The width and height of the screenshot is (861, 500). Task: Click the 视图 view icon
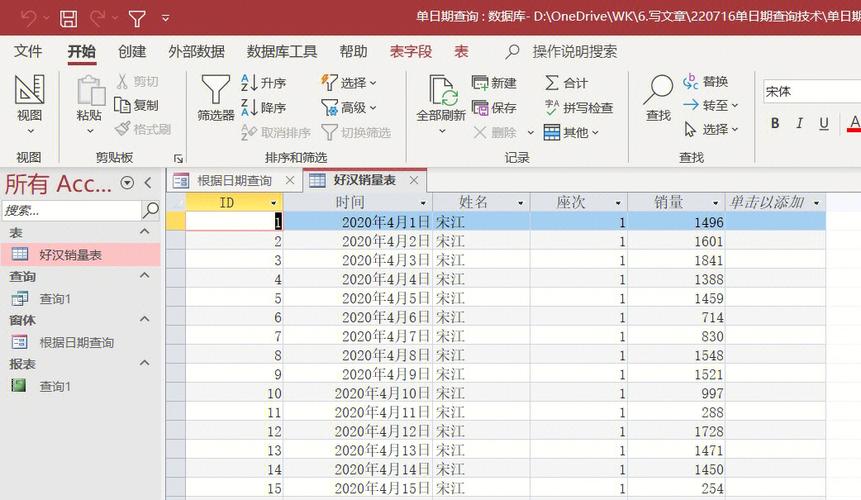tap(30, 89)
